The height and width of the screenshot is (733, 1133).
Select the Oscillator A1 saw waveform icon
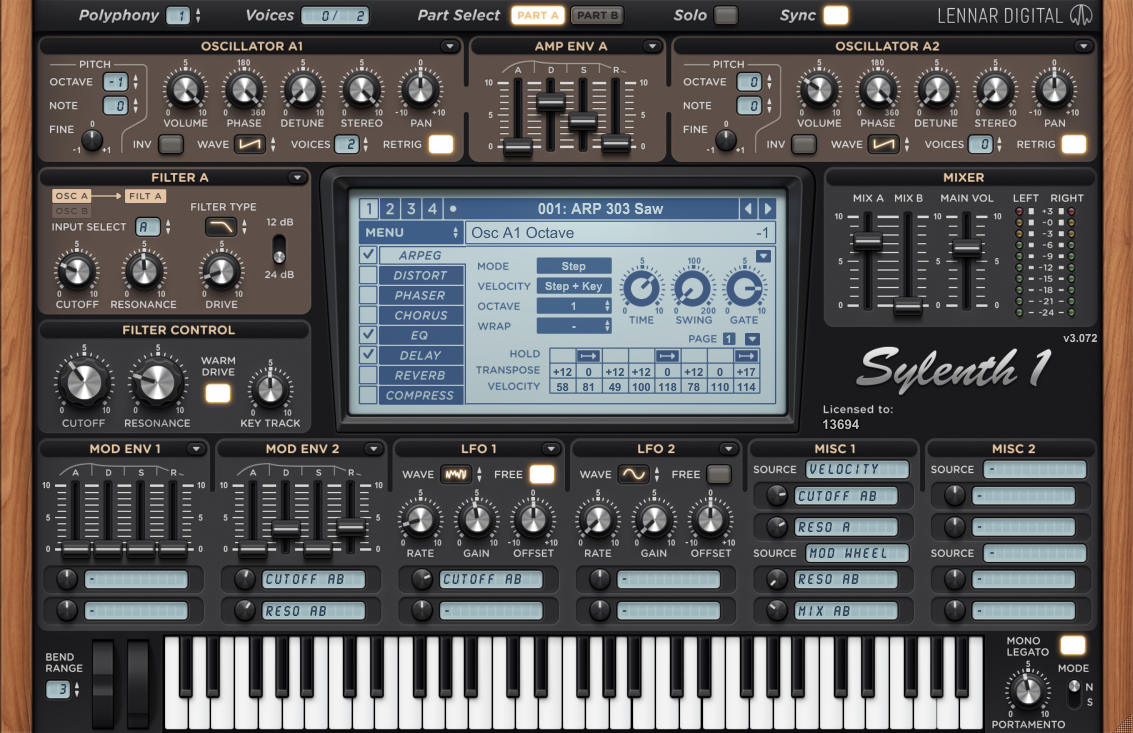(250, 145)
